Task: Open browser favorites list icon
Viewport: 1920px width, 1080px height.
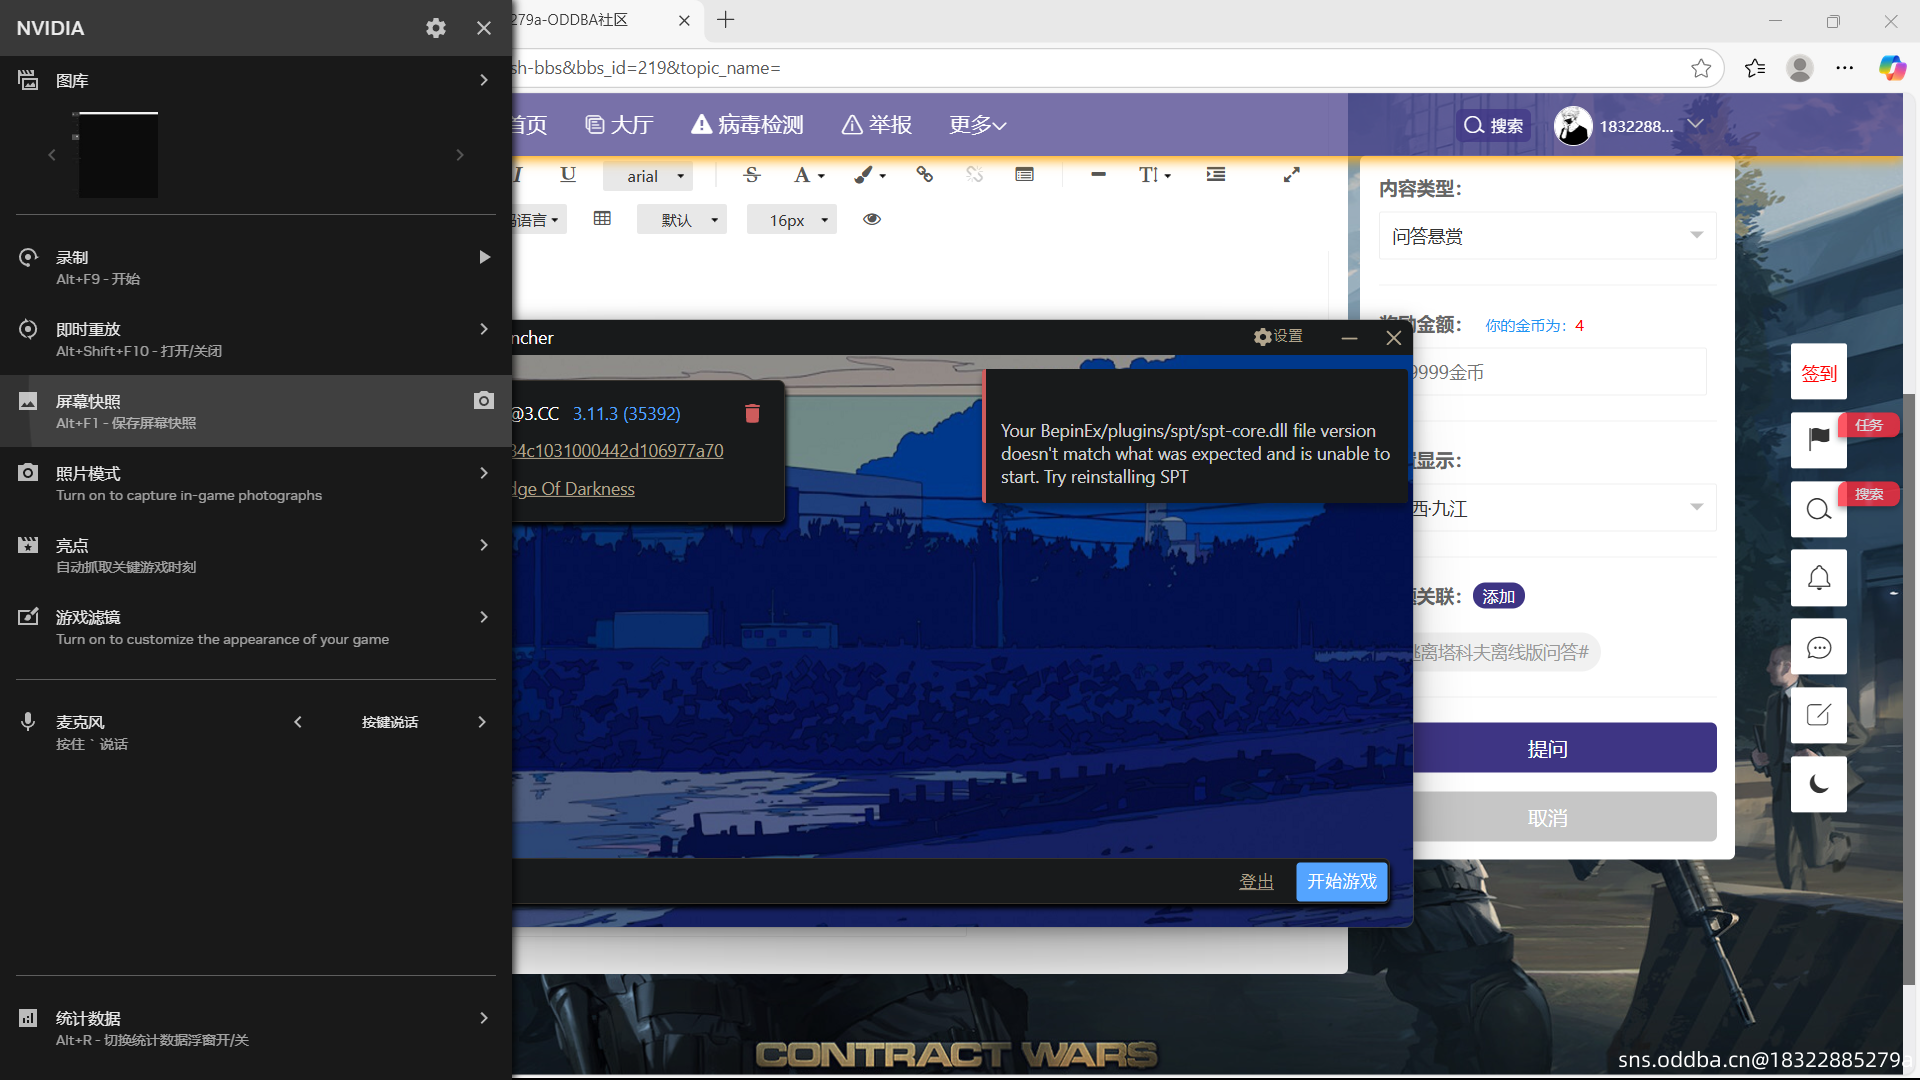Action: tap(1755, 68)
